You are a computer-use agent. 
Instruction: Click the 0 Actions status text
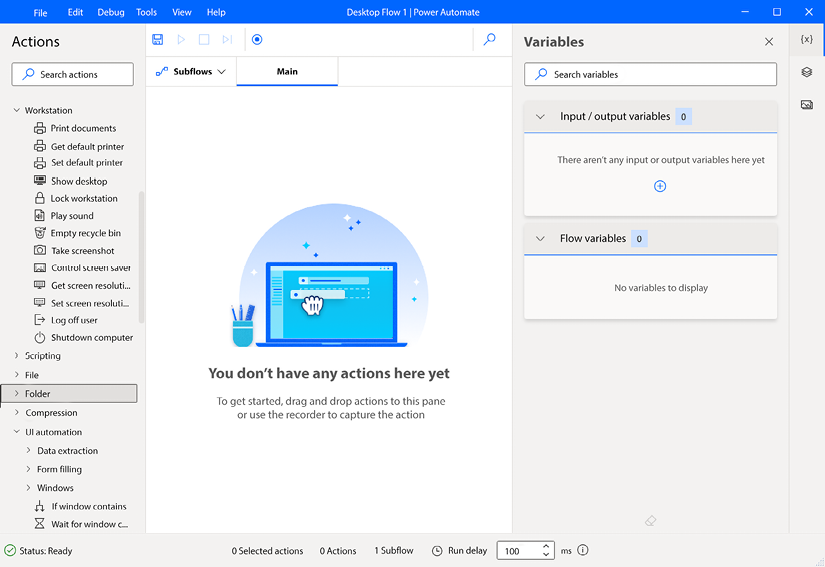[338, 551]
